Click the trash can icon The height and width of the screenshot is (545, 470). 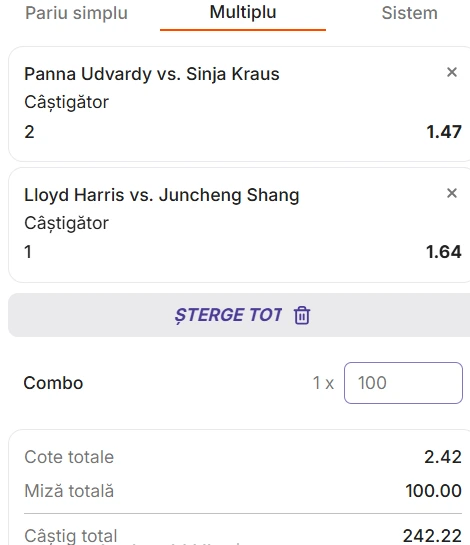302,315
